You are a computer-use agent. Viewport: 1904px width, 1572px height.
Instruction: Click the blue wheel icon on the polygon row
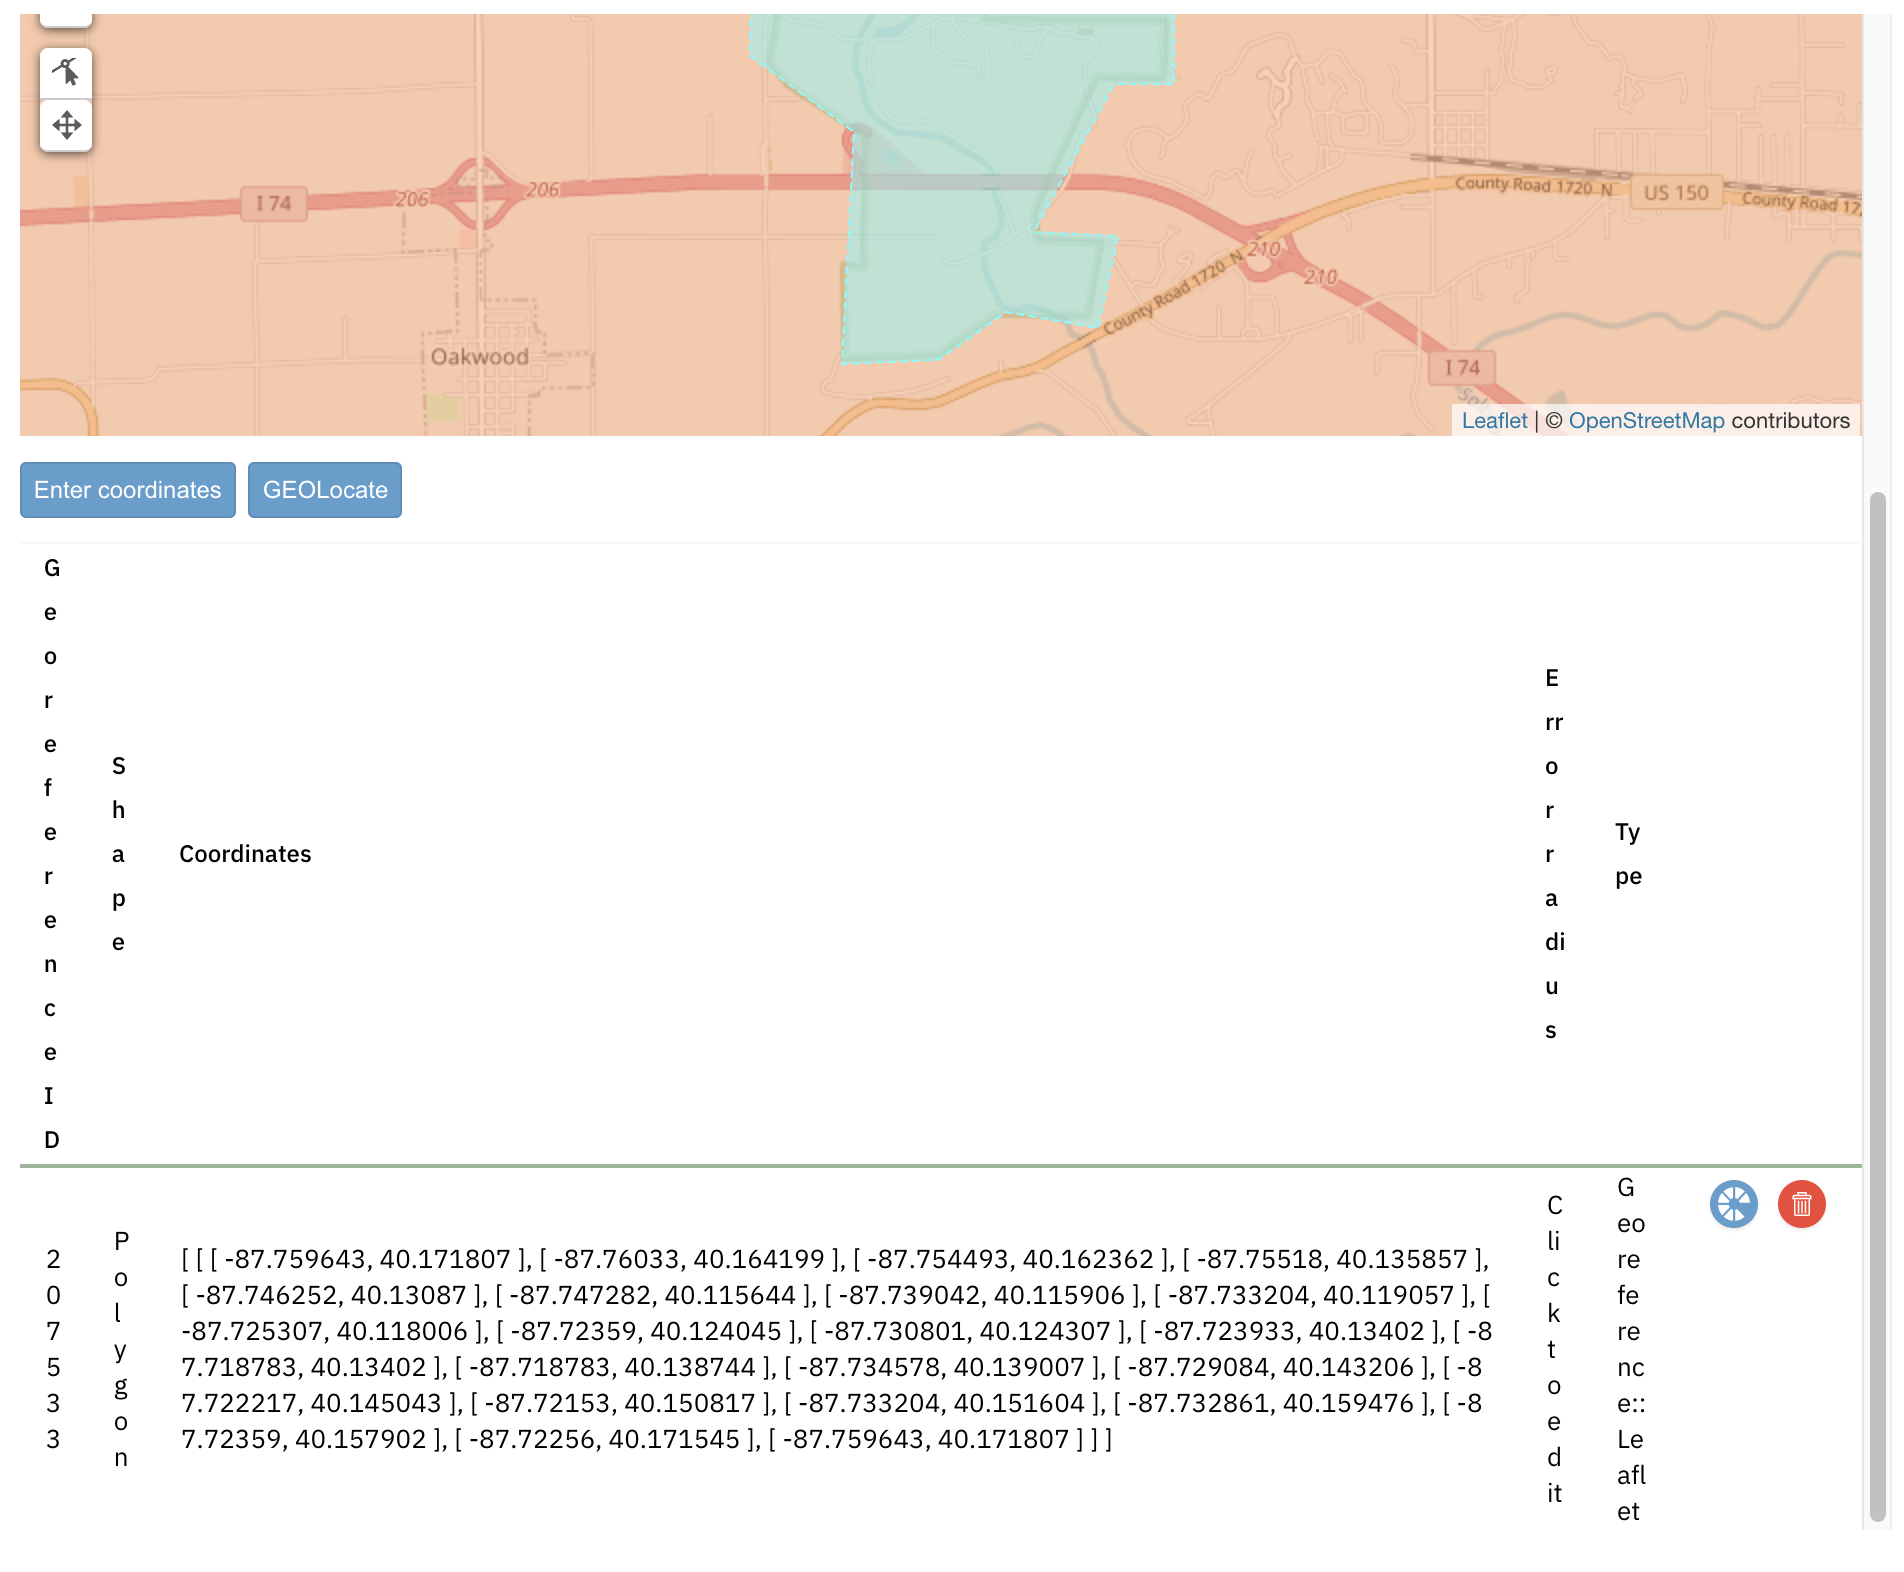[x=1733, y=1205]
